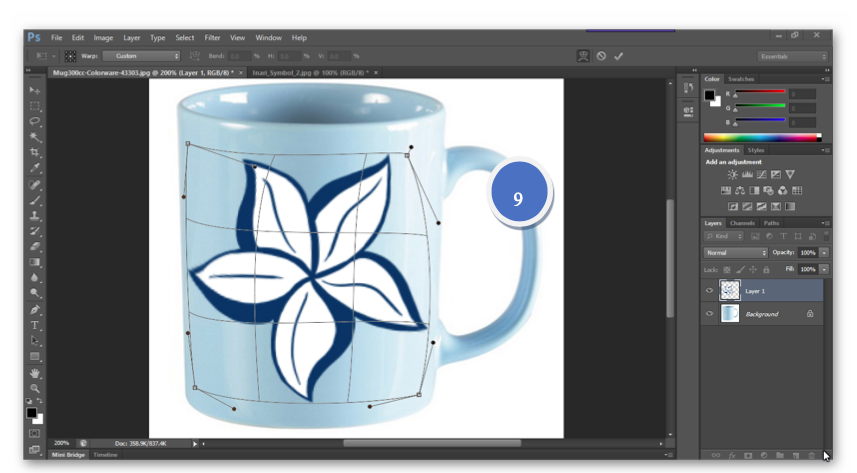Open the Filter menu

coord(210,37)
